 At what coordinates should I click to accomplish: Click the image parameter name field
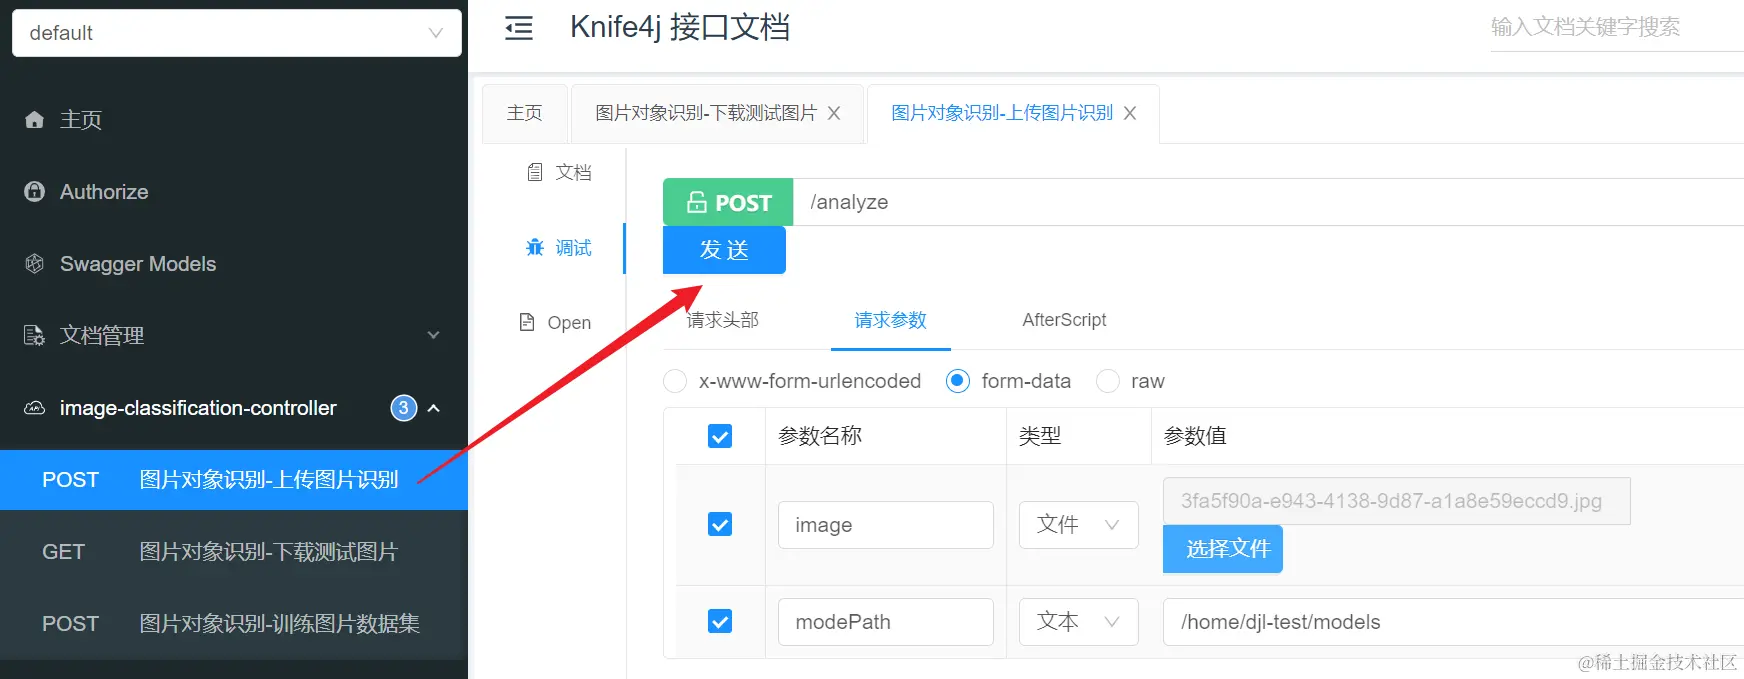tap(886, 525)
